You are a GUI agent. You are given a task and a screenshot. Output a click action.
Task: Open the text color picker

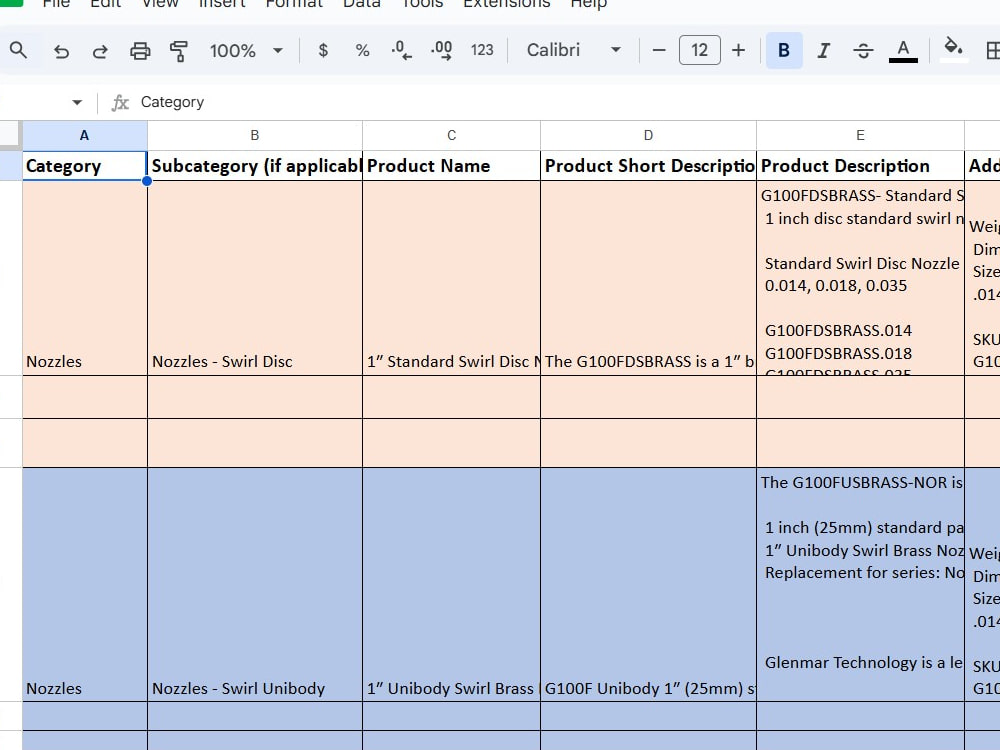(x=903, y=50)
